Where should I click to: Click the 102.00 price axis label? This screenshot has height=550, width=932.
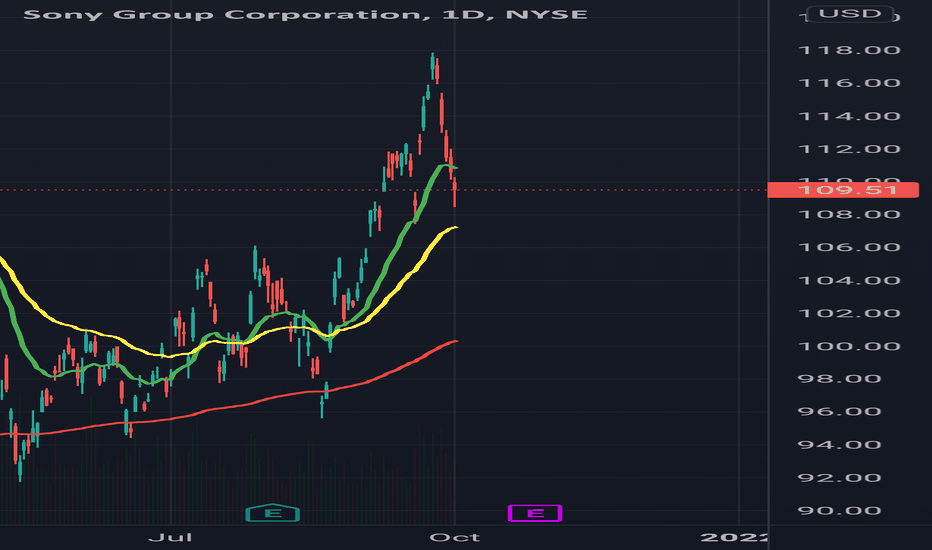pos(849,313)
